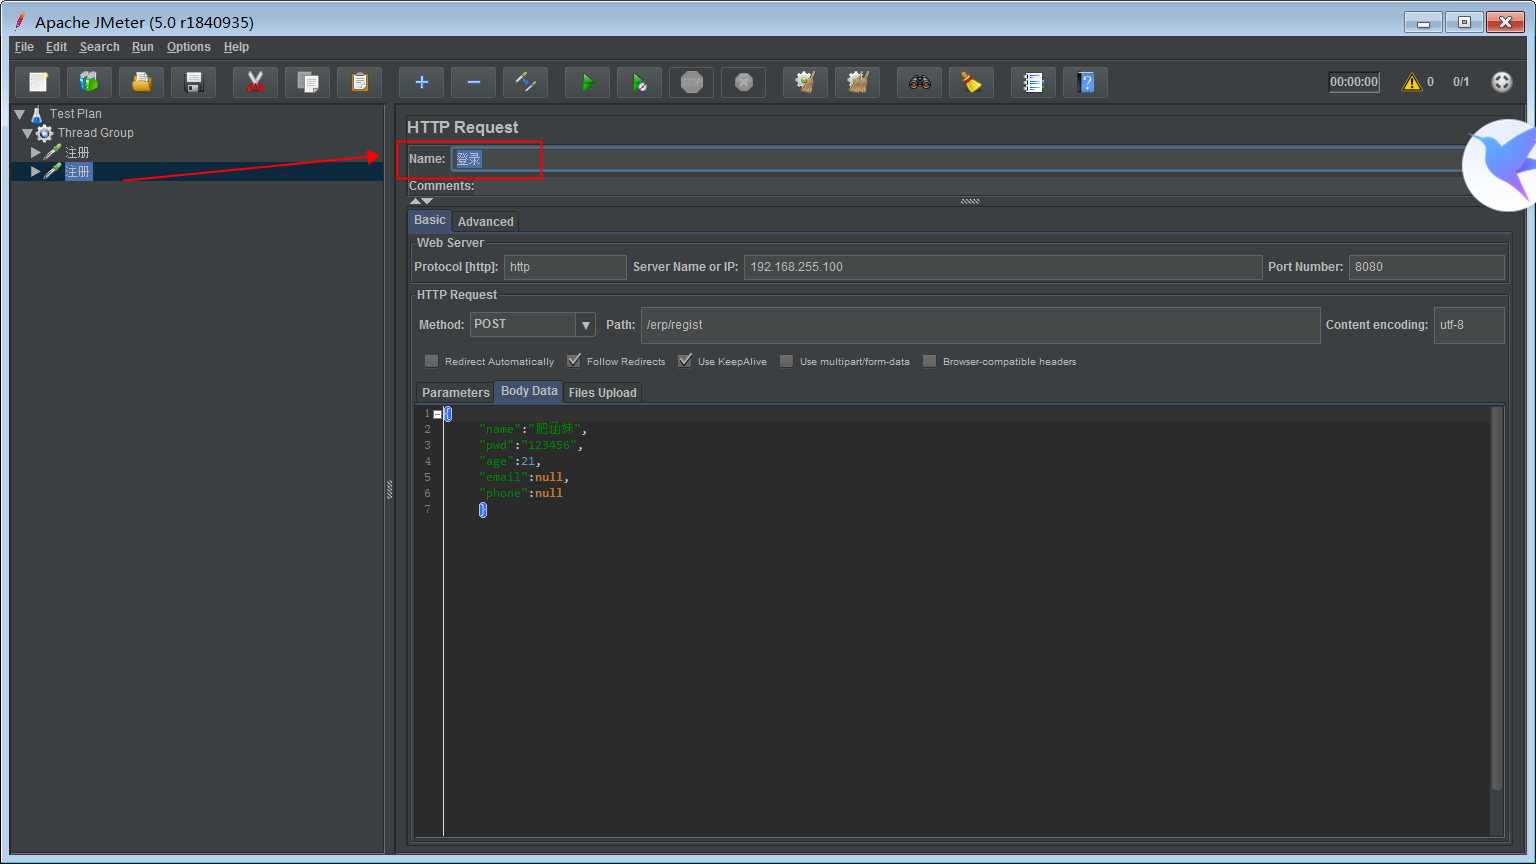
Task: Expand the highlighted 注册 sampler arrow
Action: pos(36,171)
